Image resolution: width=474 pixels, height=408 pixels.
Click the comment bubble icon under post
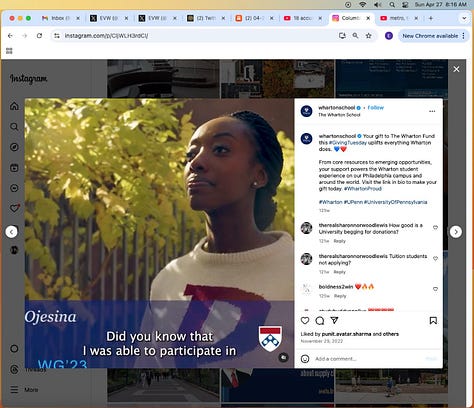(320, 320)
